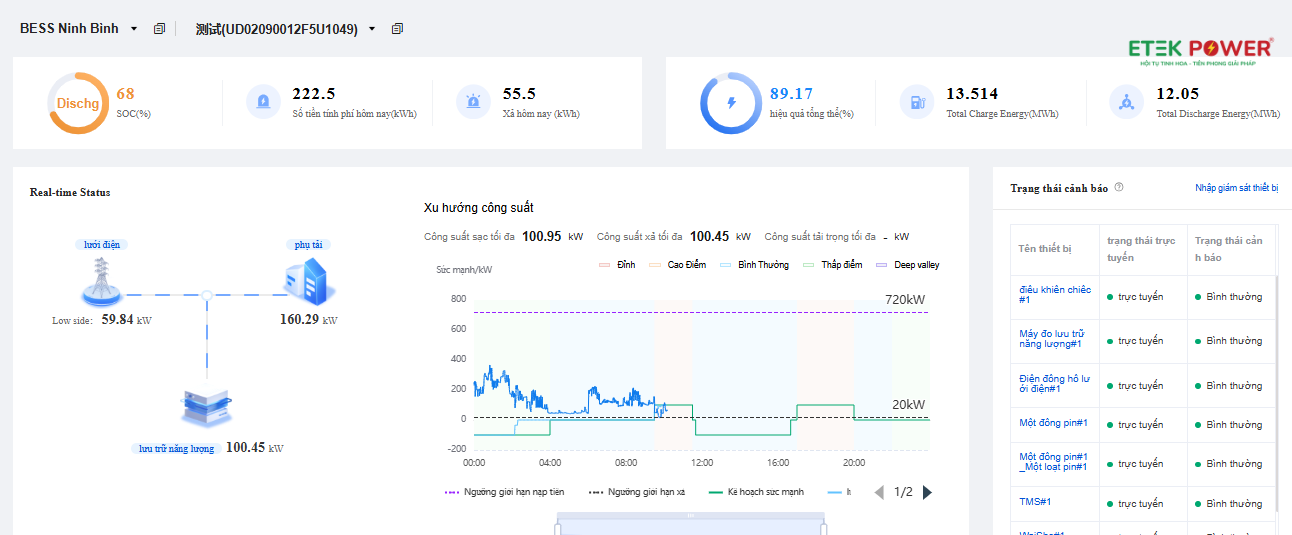Toggle the Cao Điểm legend entry
1292x535 pixels.
click(x=678, y=265)
